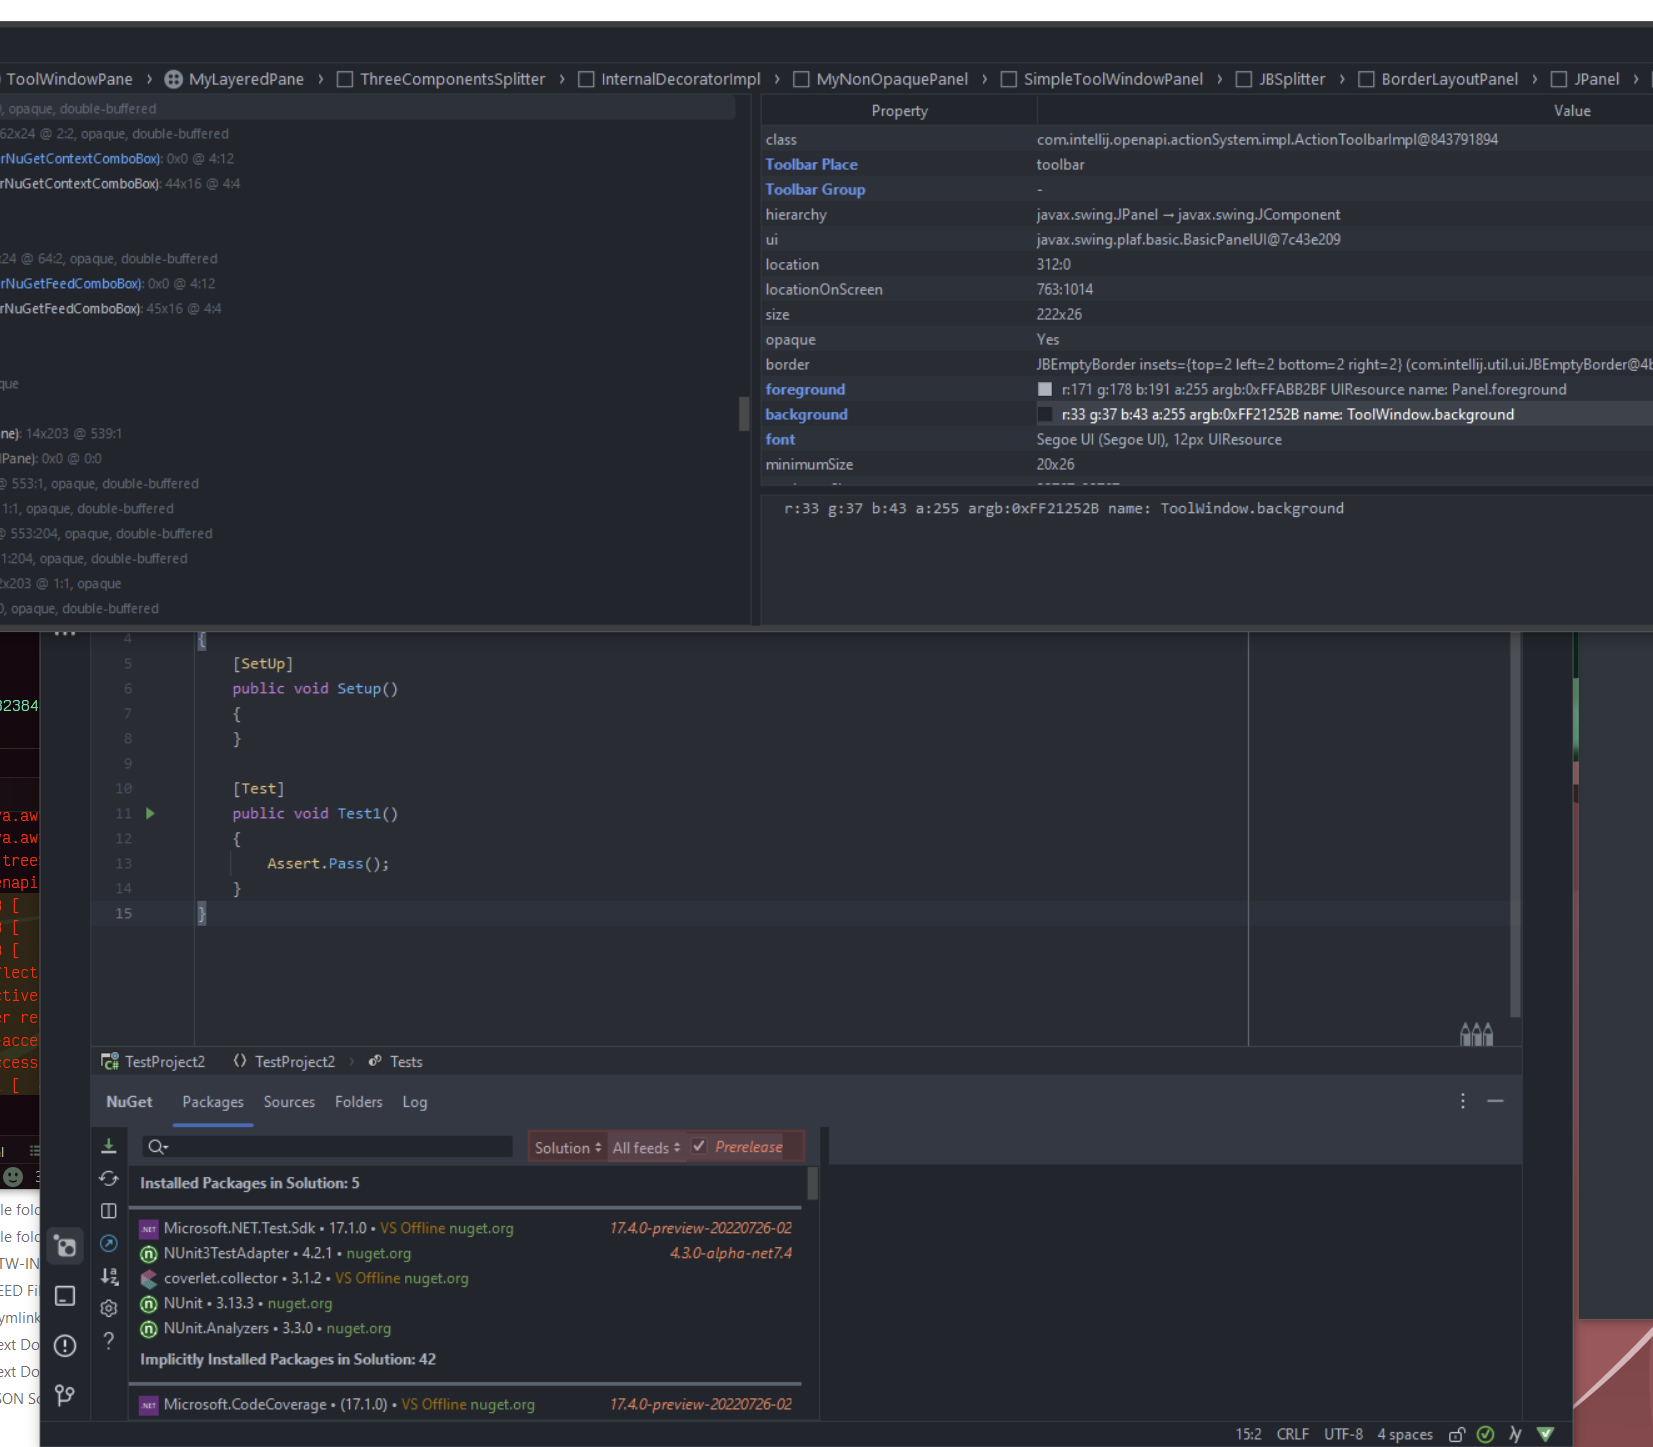1653x1447 pixels.
Task: Open the search options magnifier dropdown
Action: pos(158,1147)
